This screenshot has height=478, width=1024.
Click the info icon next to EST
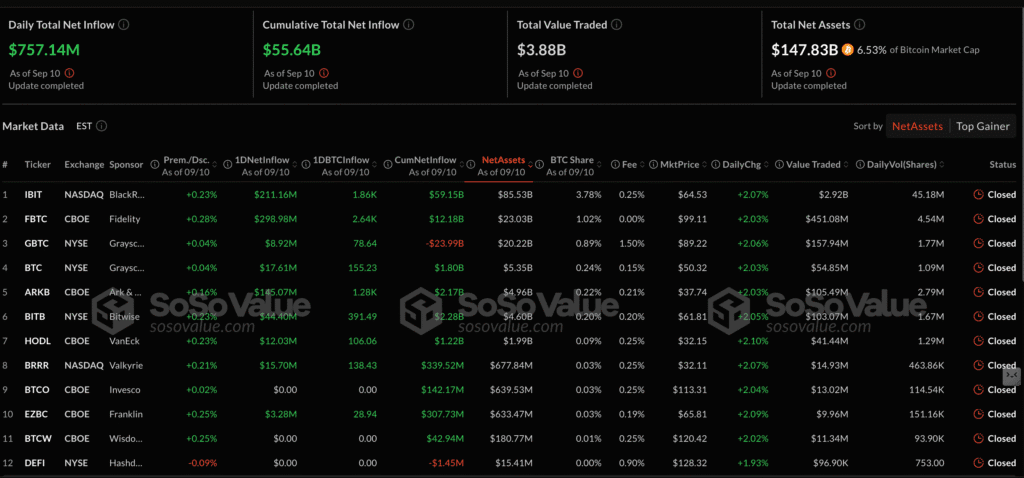point(102,127)
